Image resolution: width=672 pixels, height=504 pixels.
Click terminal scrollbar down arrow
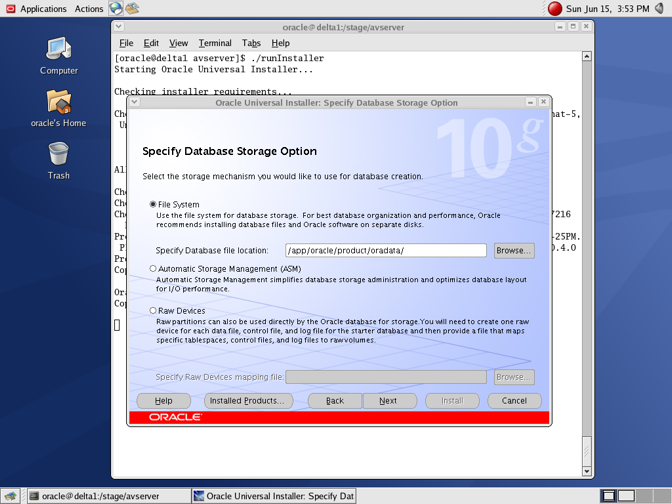point(587,471)
